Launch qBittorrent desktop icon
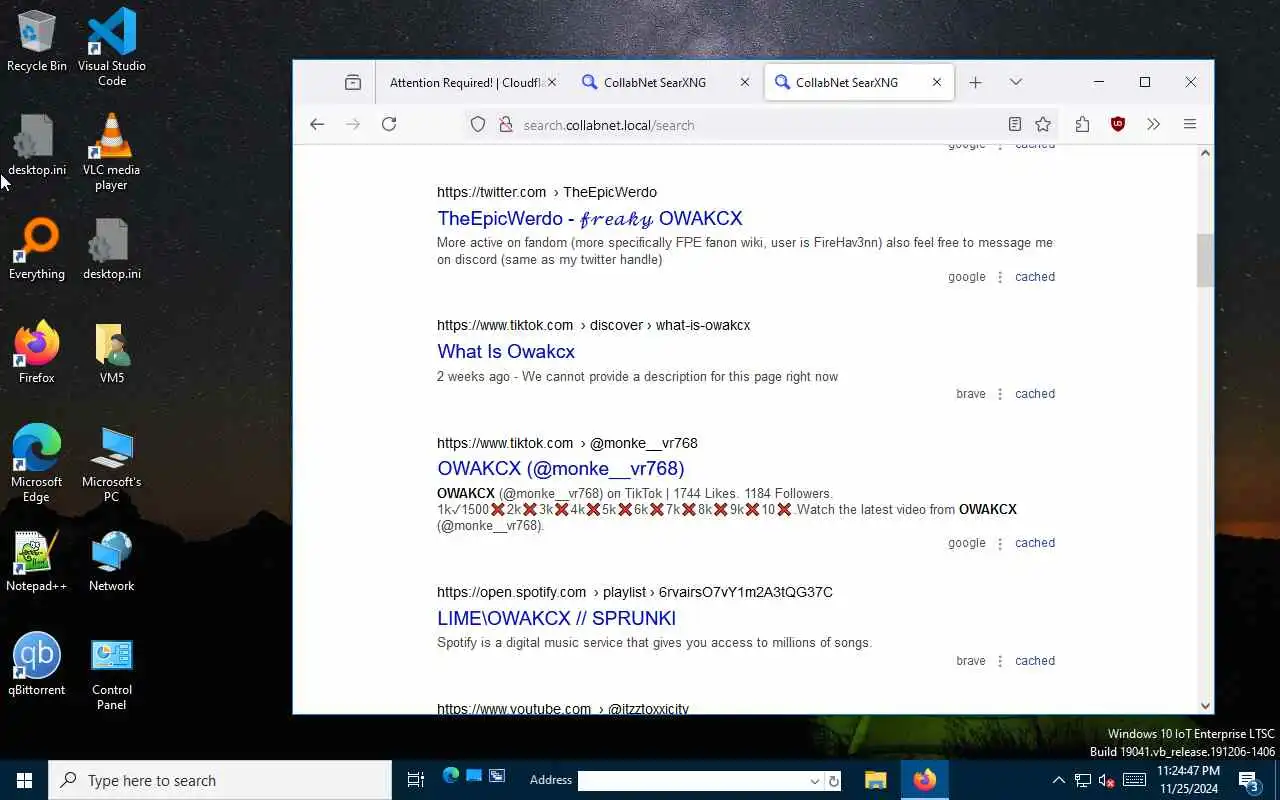1280x800 pixels. [36, 665]
